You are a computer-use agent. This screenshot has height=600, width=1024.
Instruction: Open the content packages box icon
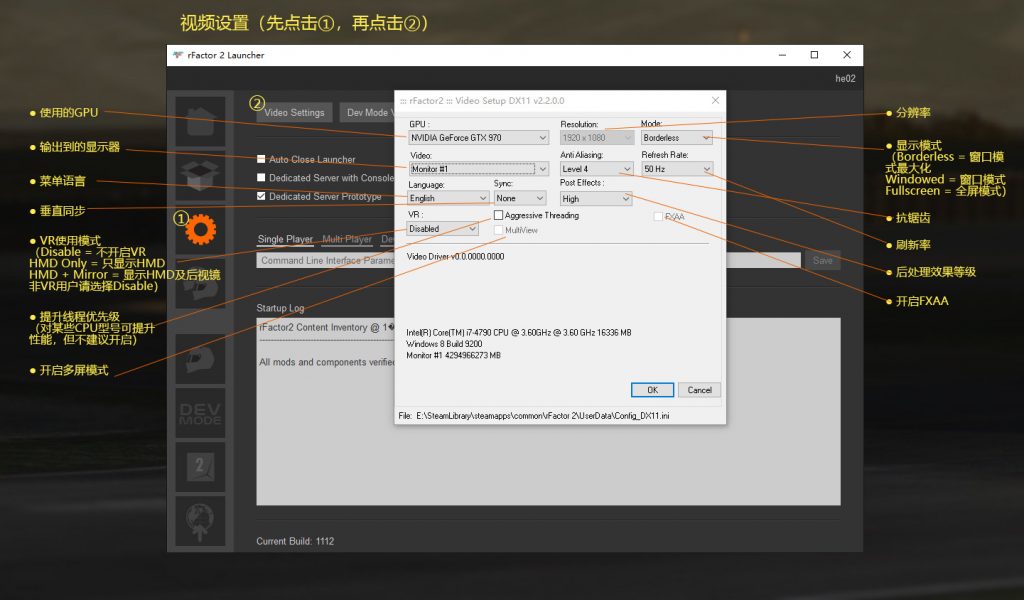click(x=200, y=175)
